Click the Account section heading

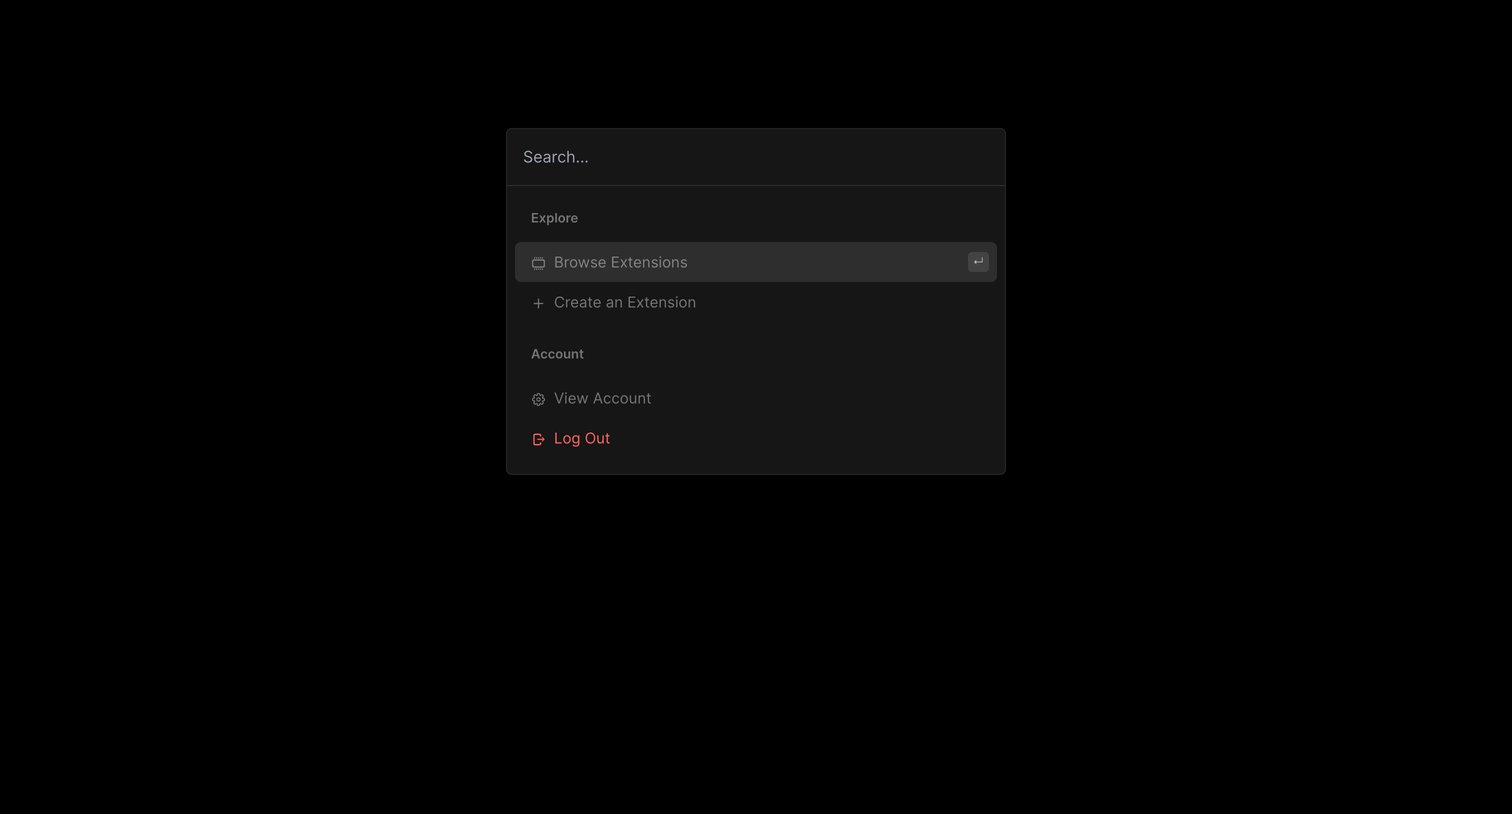[x=557, y=354]
